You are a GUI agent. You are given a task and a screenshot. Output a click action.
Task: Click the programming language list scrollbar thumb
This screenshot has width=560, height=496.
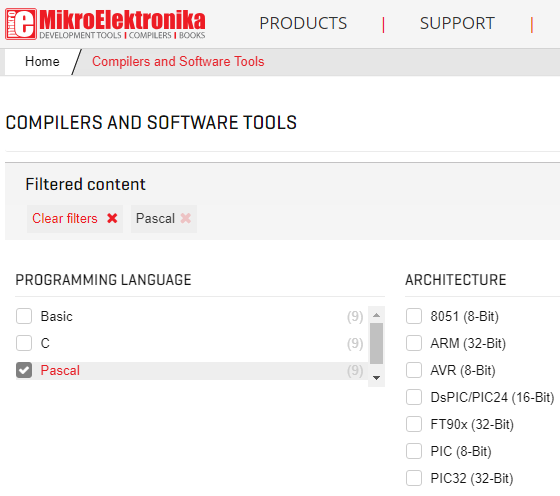(x=376, y=343)
